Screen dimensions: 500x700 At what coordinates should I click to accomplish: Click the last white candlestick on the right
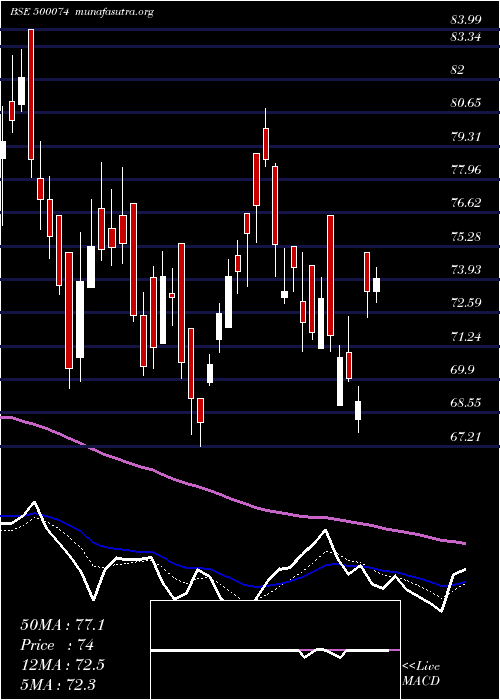pyautogui.click(x=376, y=285)
